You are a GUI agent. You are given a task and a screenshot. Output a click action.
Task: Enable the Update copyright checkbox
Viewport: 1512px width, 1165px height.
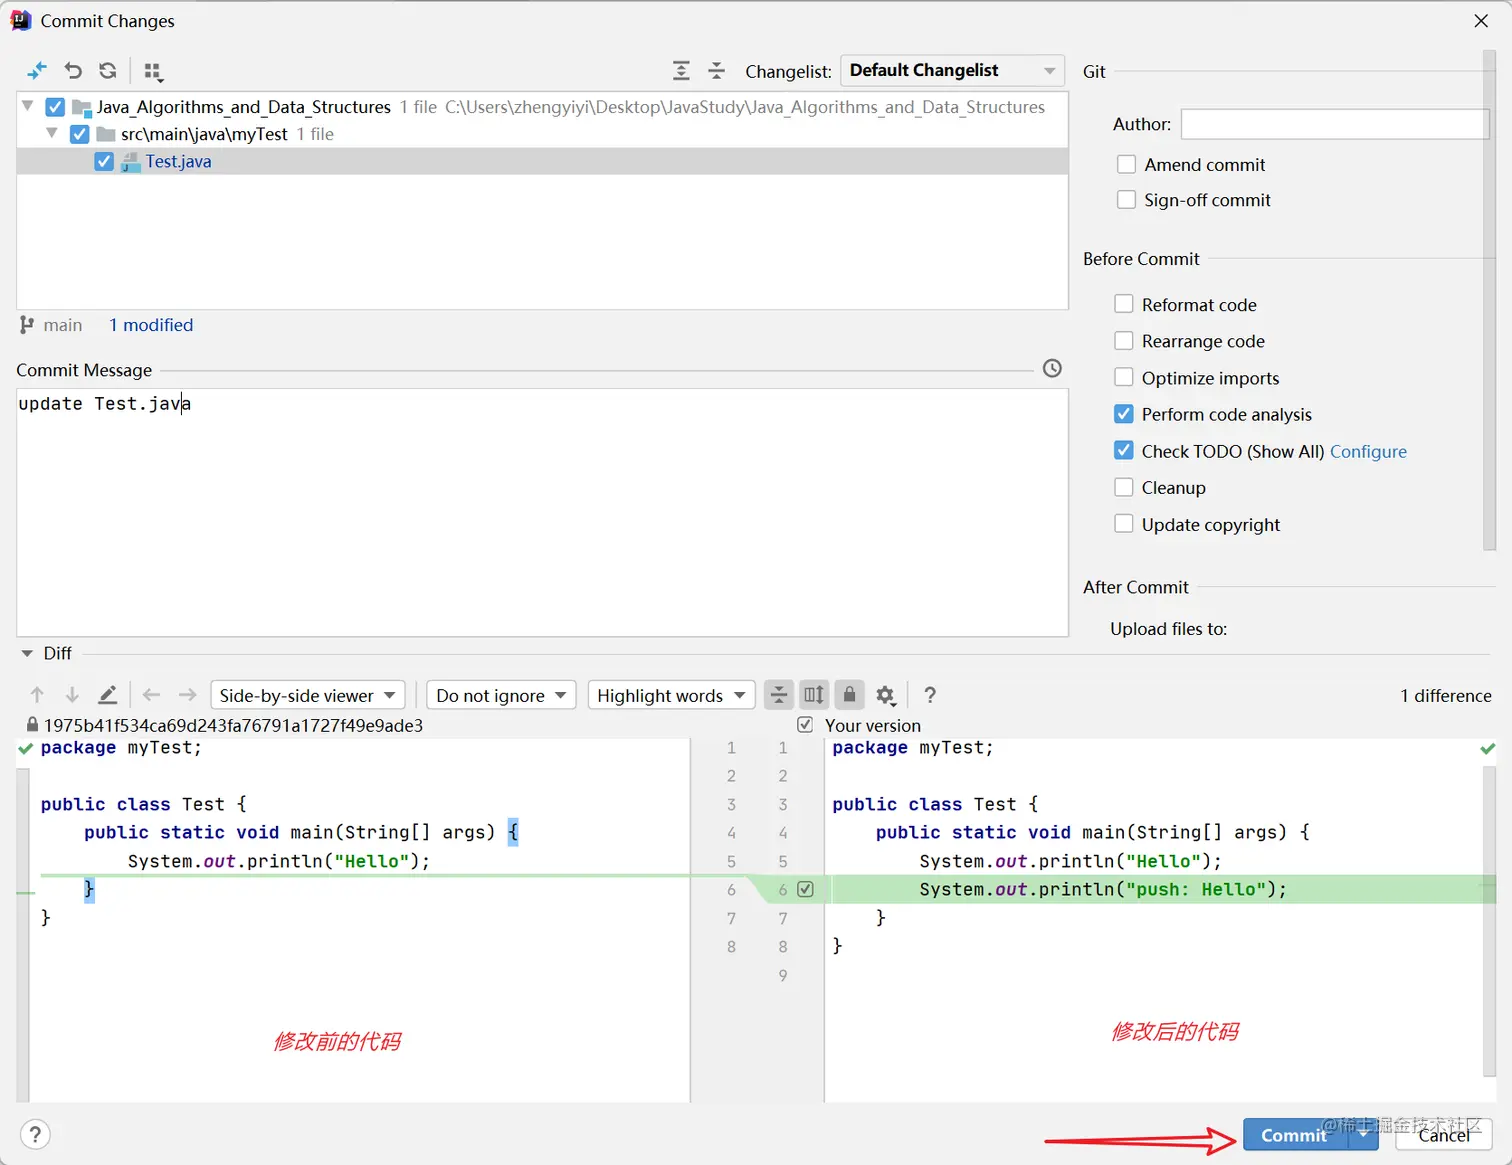pos(1124,524)
